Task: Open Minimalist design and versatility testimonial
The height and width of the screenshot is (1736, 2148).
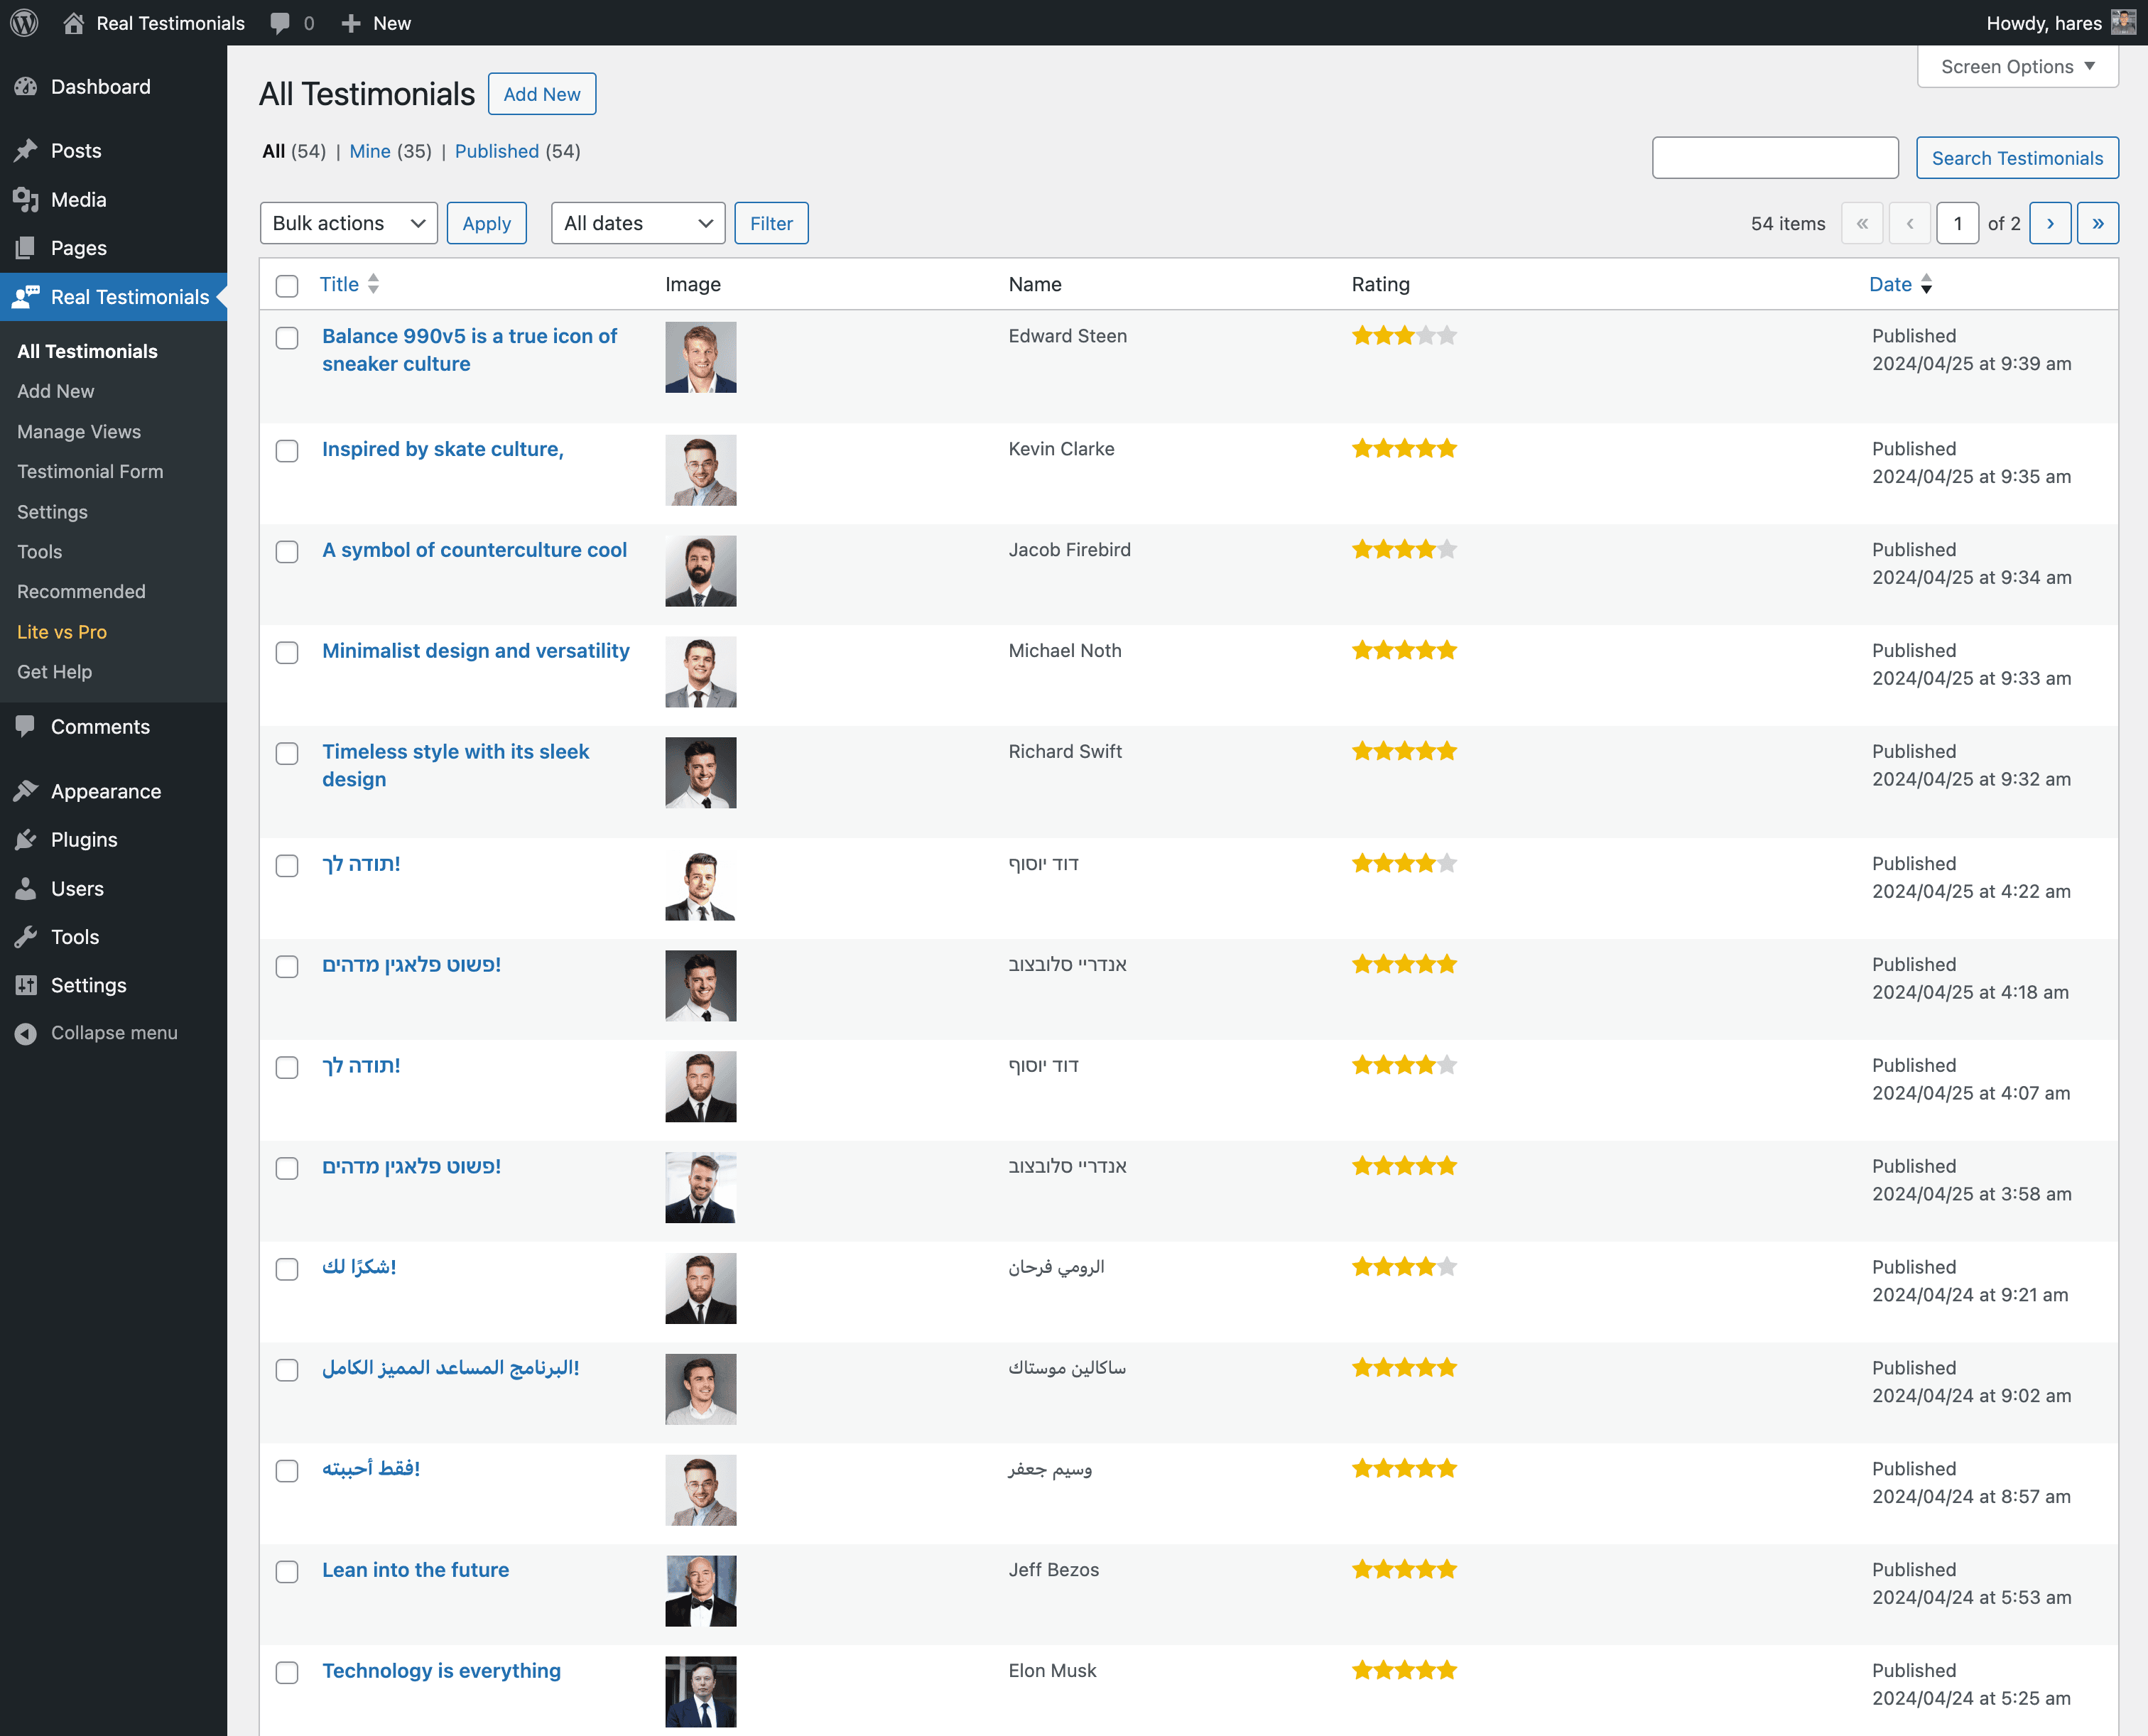Action: pyautogui.click(x=476, y=651)
